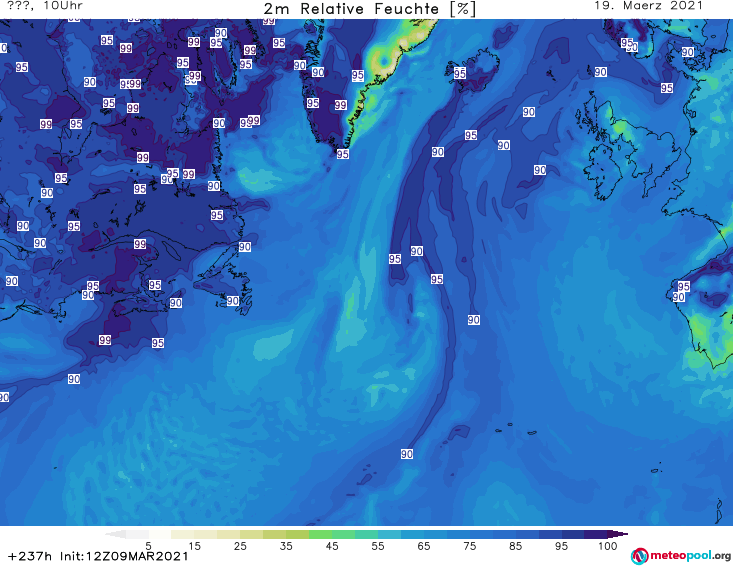Screen dimensions: 733x566
Task: Pick the pale yellow colorbar segment after 15
Action: tap(205, 534)
